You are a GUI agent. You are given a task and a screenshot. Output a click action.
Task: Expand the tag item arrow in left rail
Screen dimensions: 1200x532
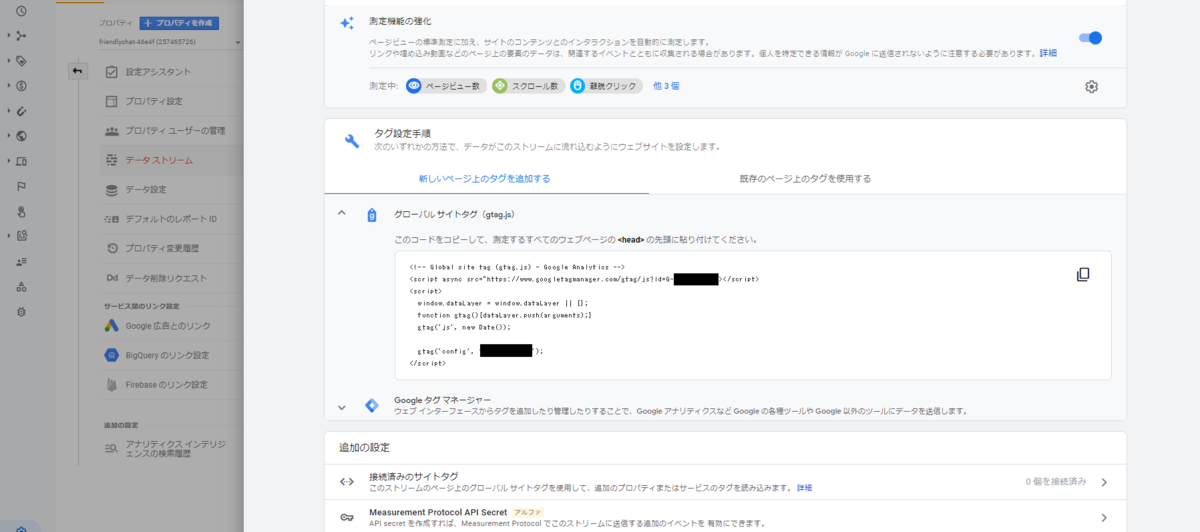8,60
